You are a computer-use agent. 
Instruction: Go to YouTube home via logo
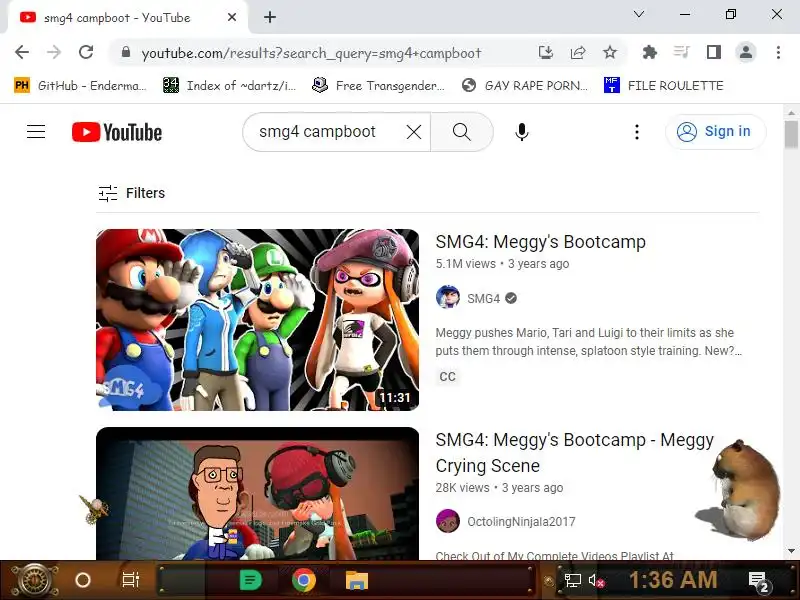click(117, 132)
